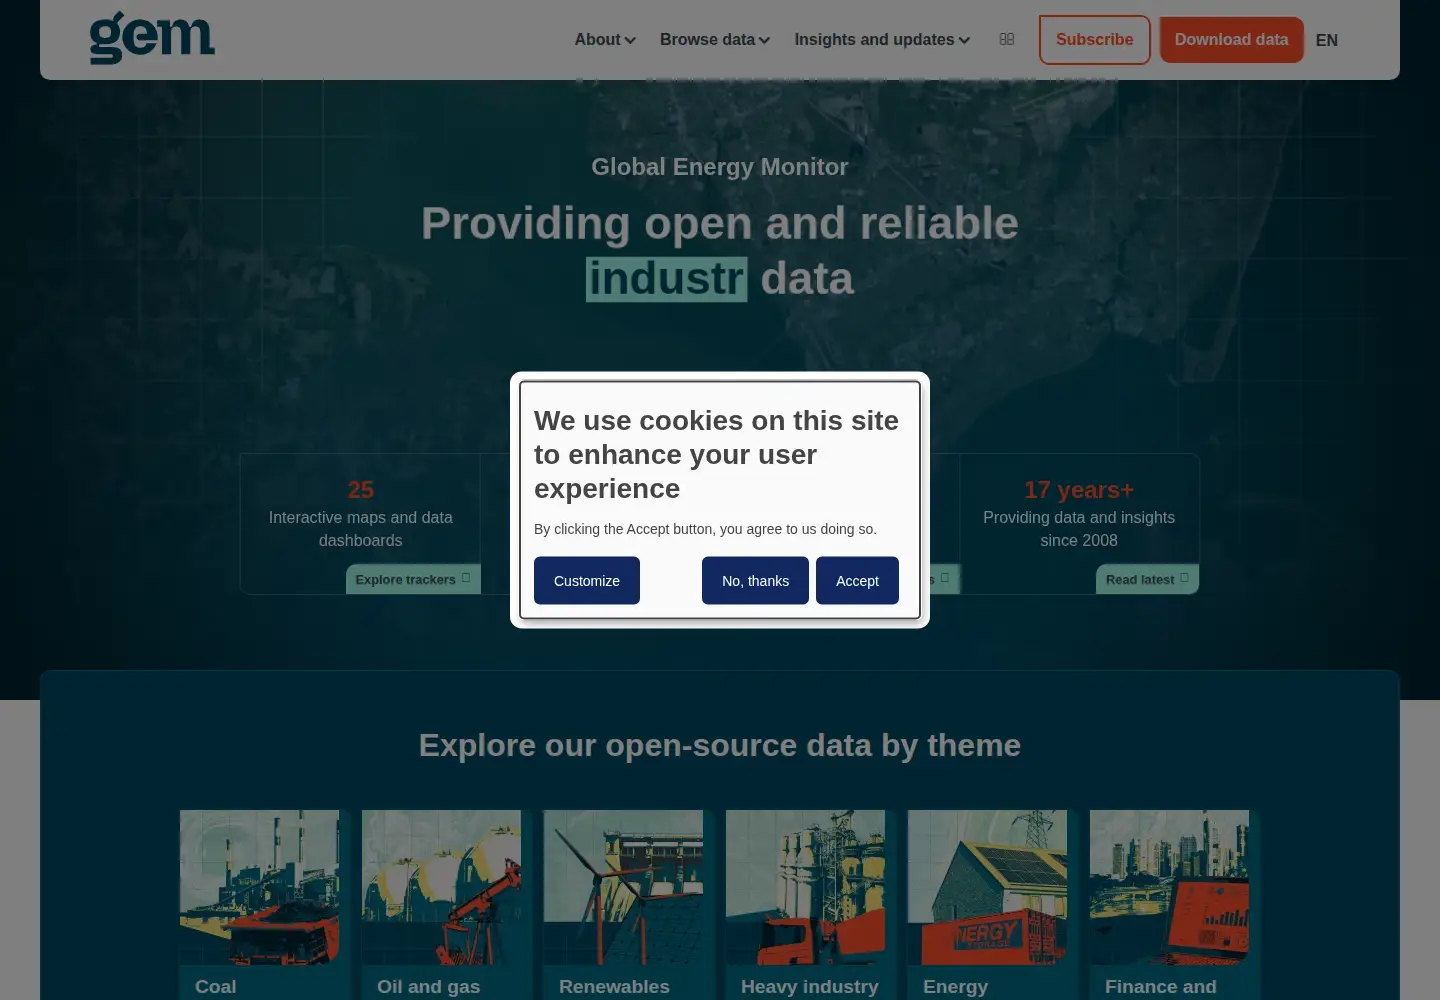Click 'Providing data and insights since 2008' text

coord(1079,529)
